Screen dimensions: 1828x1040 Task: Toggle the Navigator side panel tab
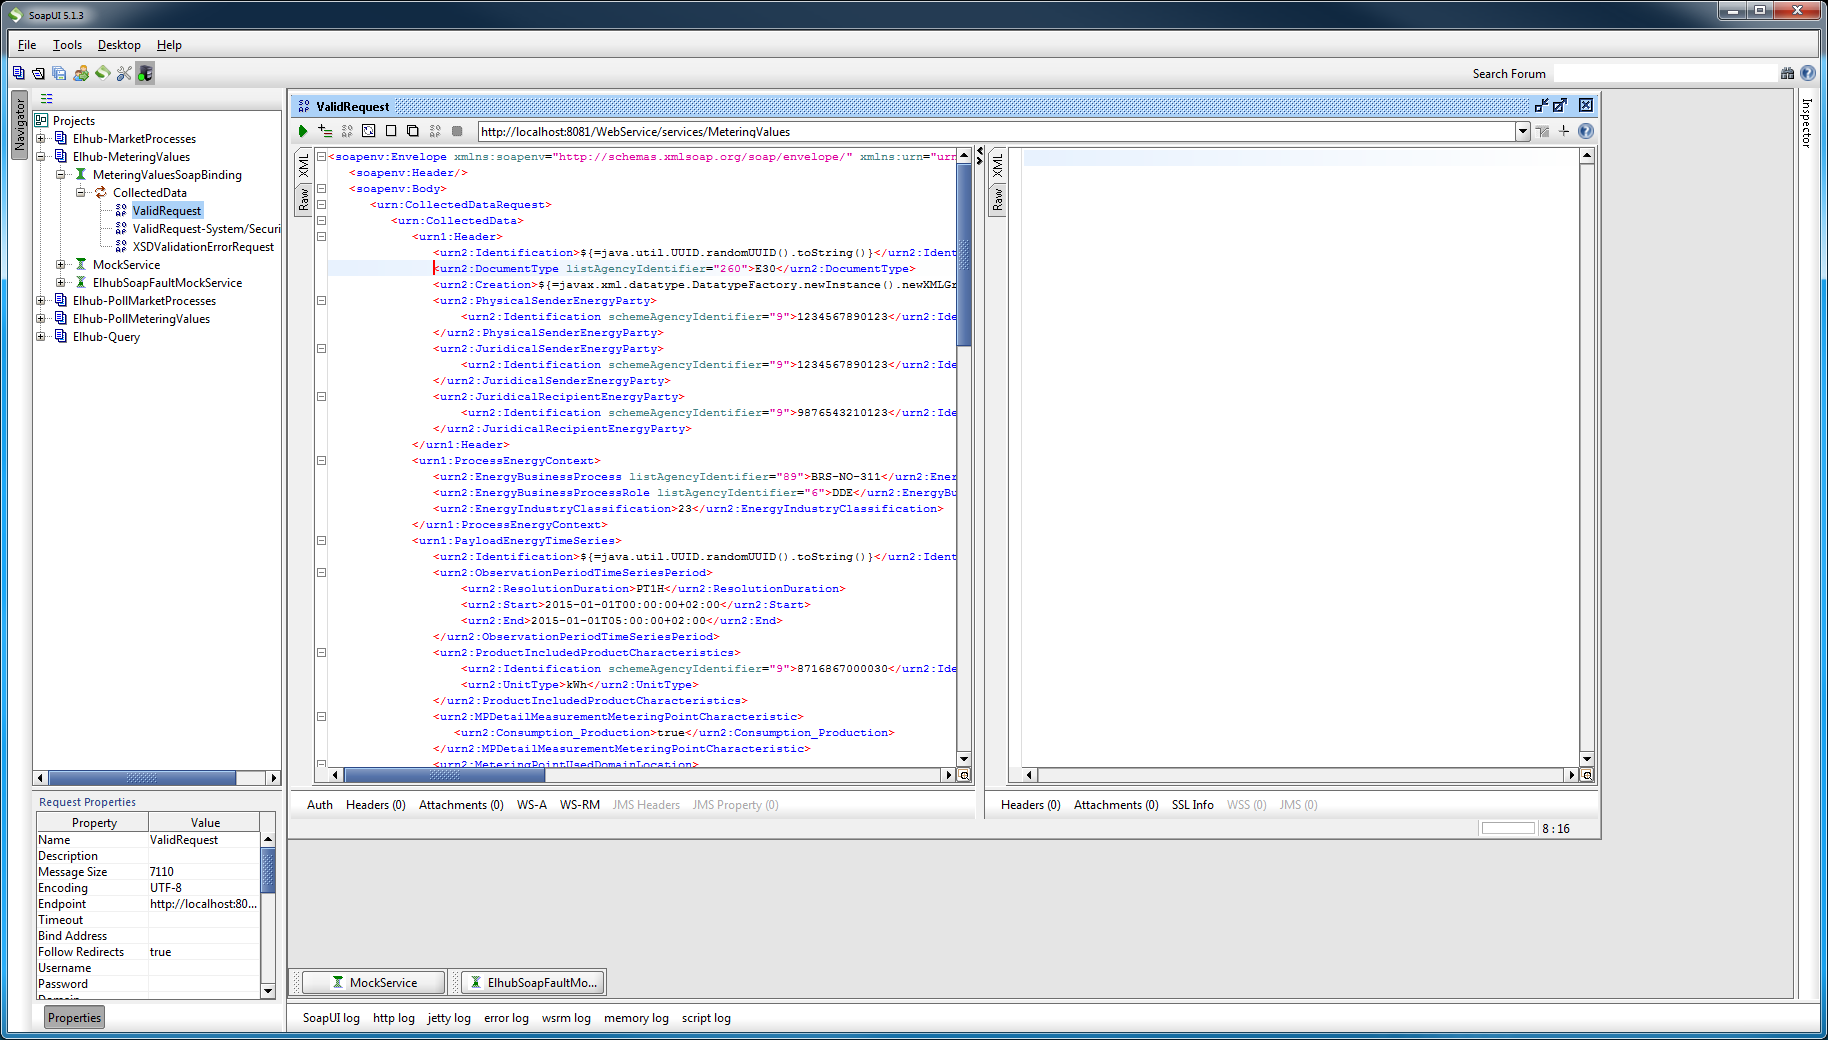(19, 125)
